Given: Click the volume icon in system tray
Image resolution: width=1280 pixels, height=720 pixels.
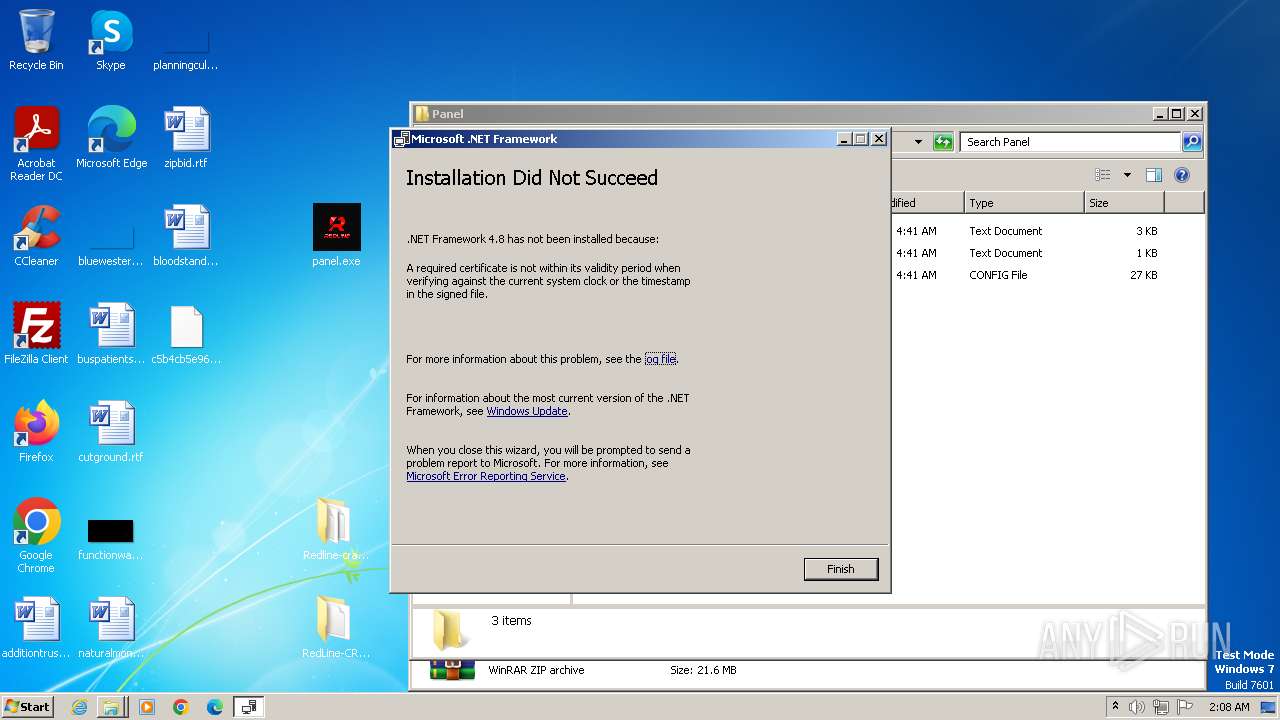Looking at the screenshot, I should coord(1137,707).
